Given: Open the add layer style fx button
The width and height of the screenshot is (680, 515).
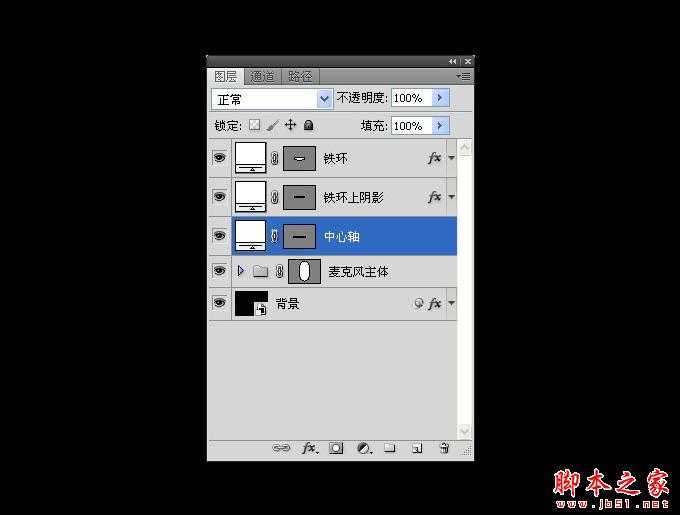Looking at the screenshot, I should (x=310, y=448).
